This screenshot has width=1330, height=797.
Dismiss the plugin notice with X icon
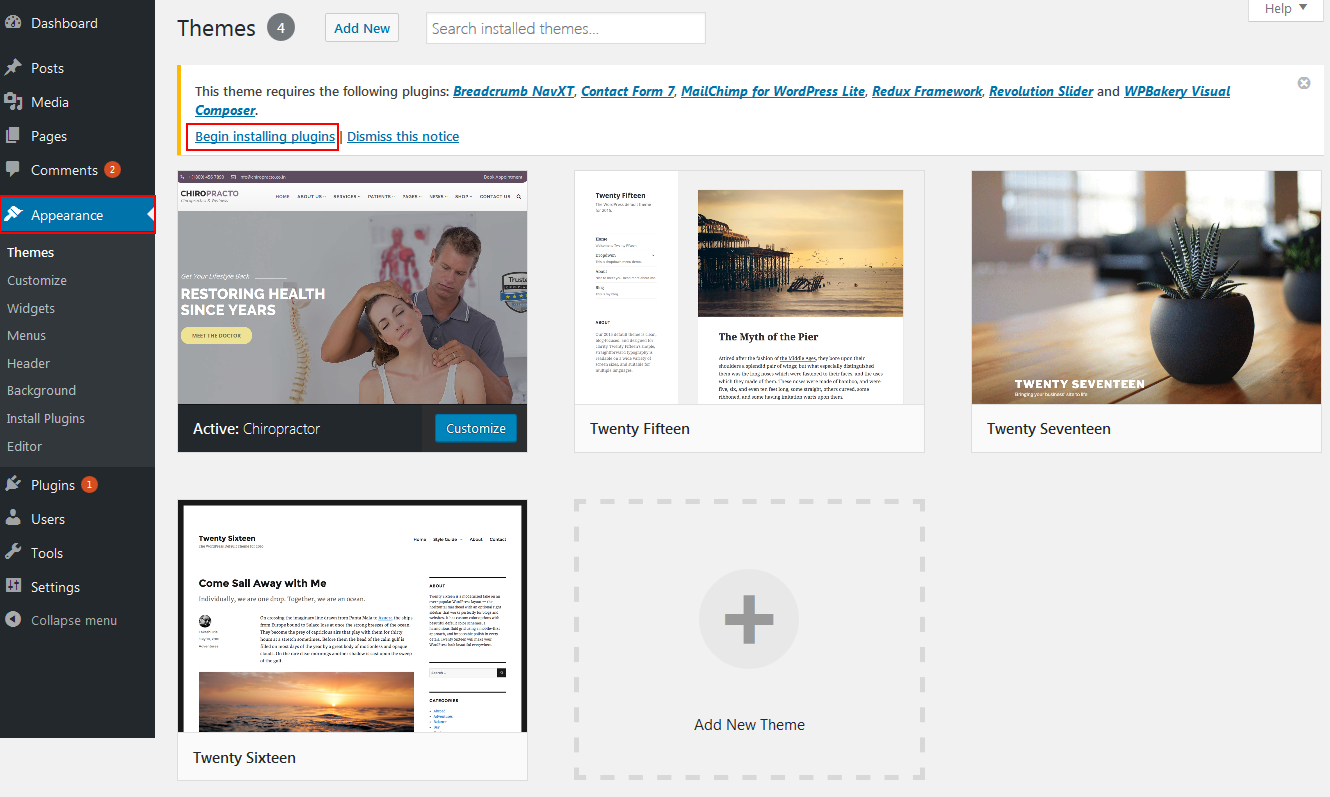point(1304,83)
